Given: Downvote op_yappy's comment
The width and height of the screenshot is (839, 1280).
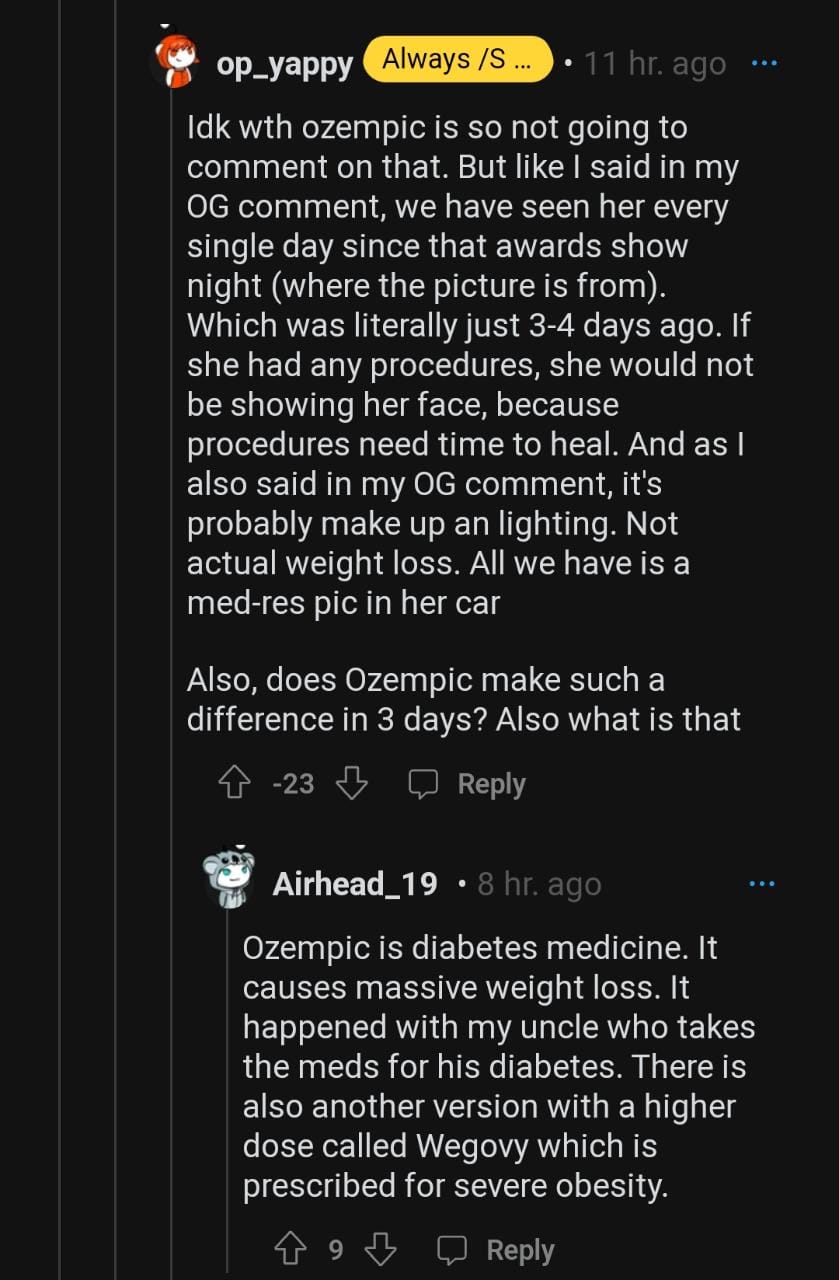Looking at the screenshot, I should 351,784.
